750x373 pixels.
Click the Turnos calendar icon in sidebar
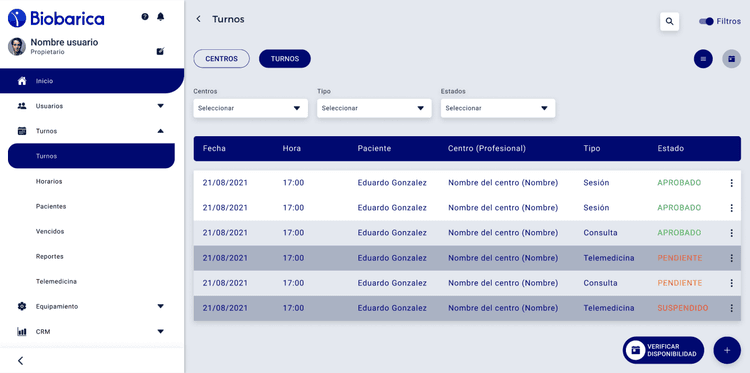point(22,131)
